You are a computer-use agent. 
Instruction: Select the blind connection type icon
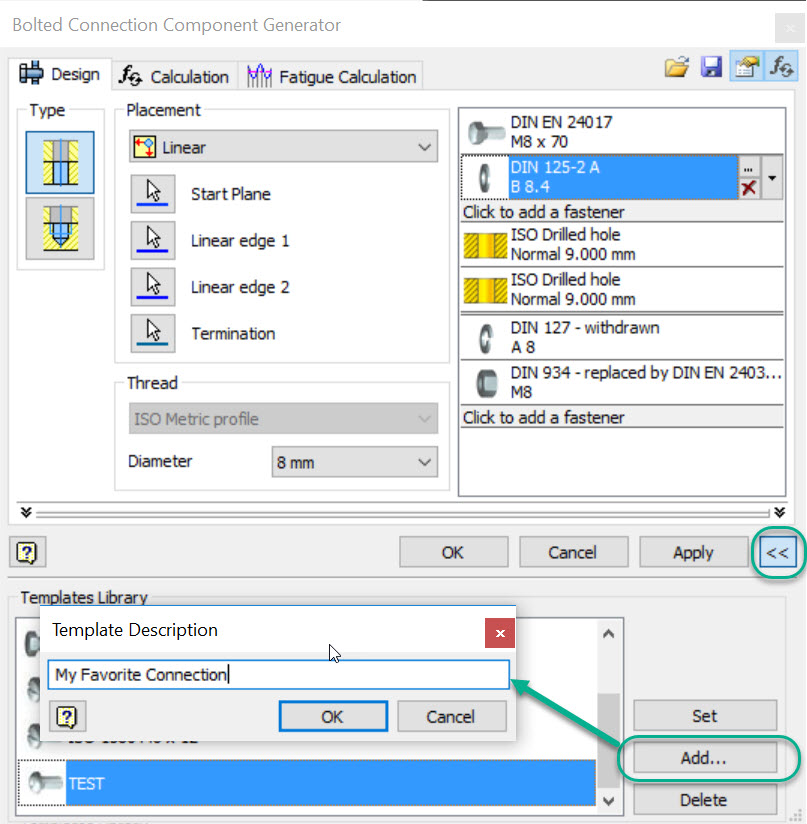[60, 229]
